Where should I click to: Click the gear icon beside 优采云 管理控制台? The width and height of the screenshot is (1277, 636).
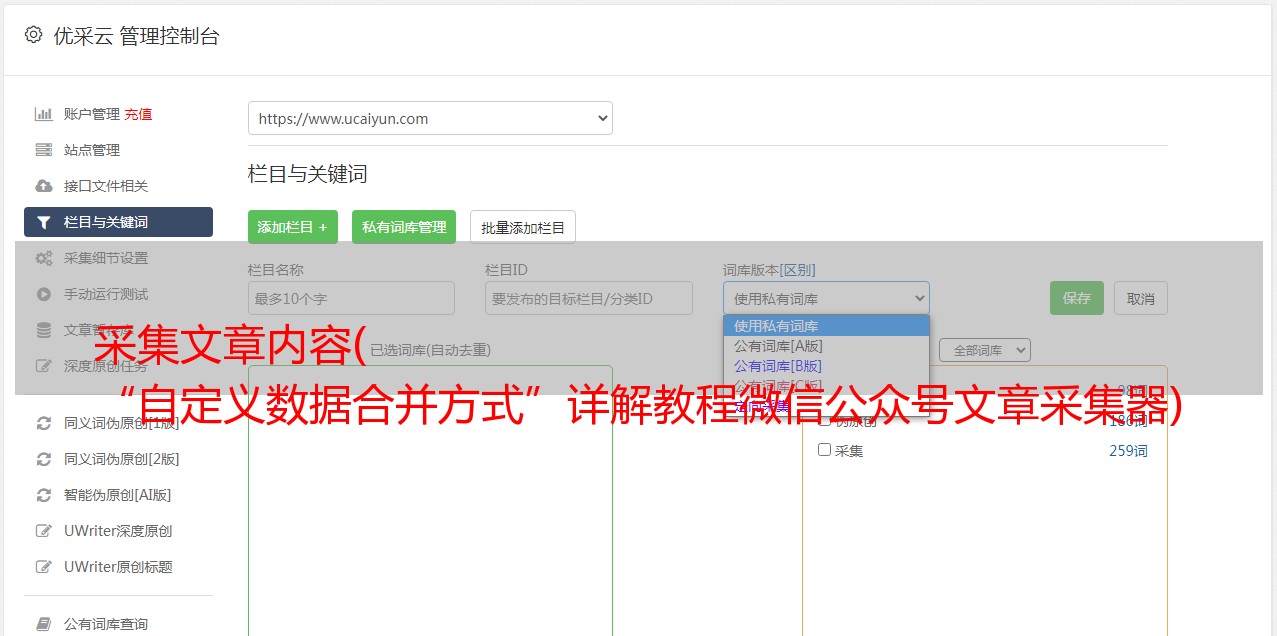[x=33, y=35]
